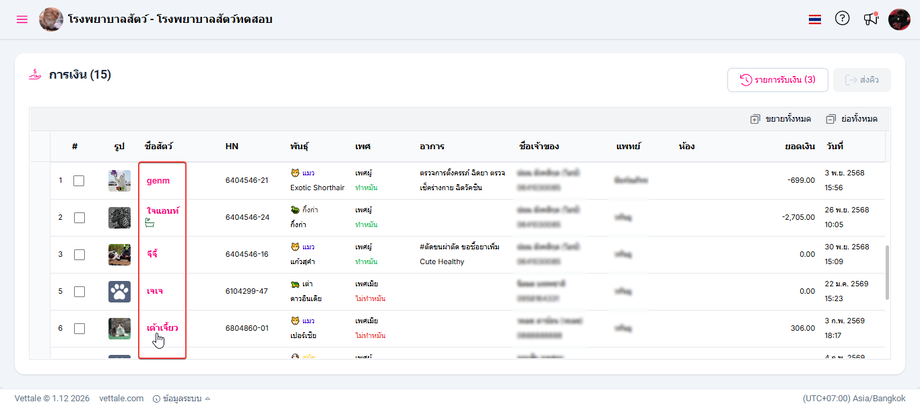Sort by the ชื่อสัตว์ column header
The height and width of the screenshot is (408, 920).
158,146
